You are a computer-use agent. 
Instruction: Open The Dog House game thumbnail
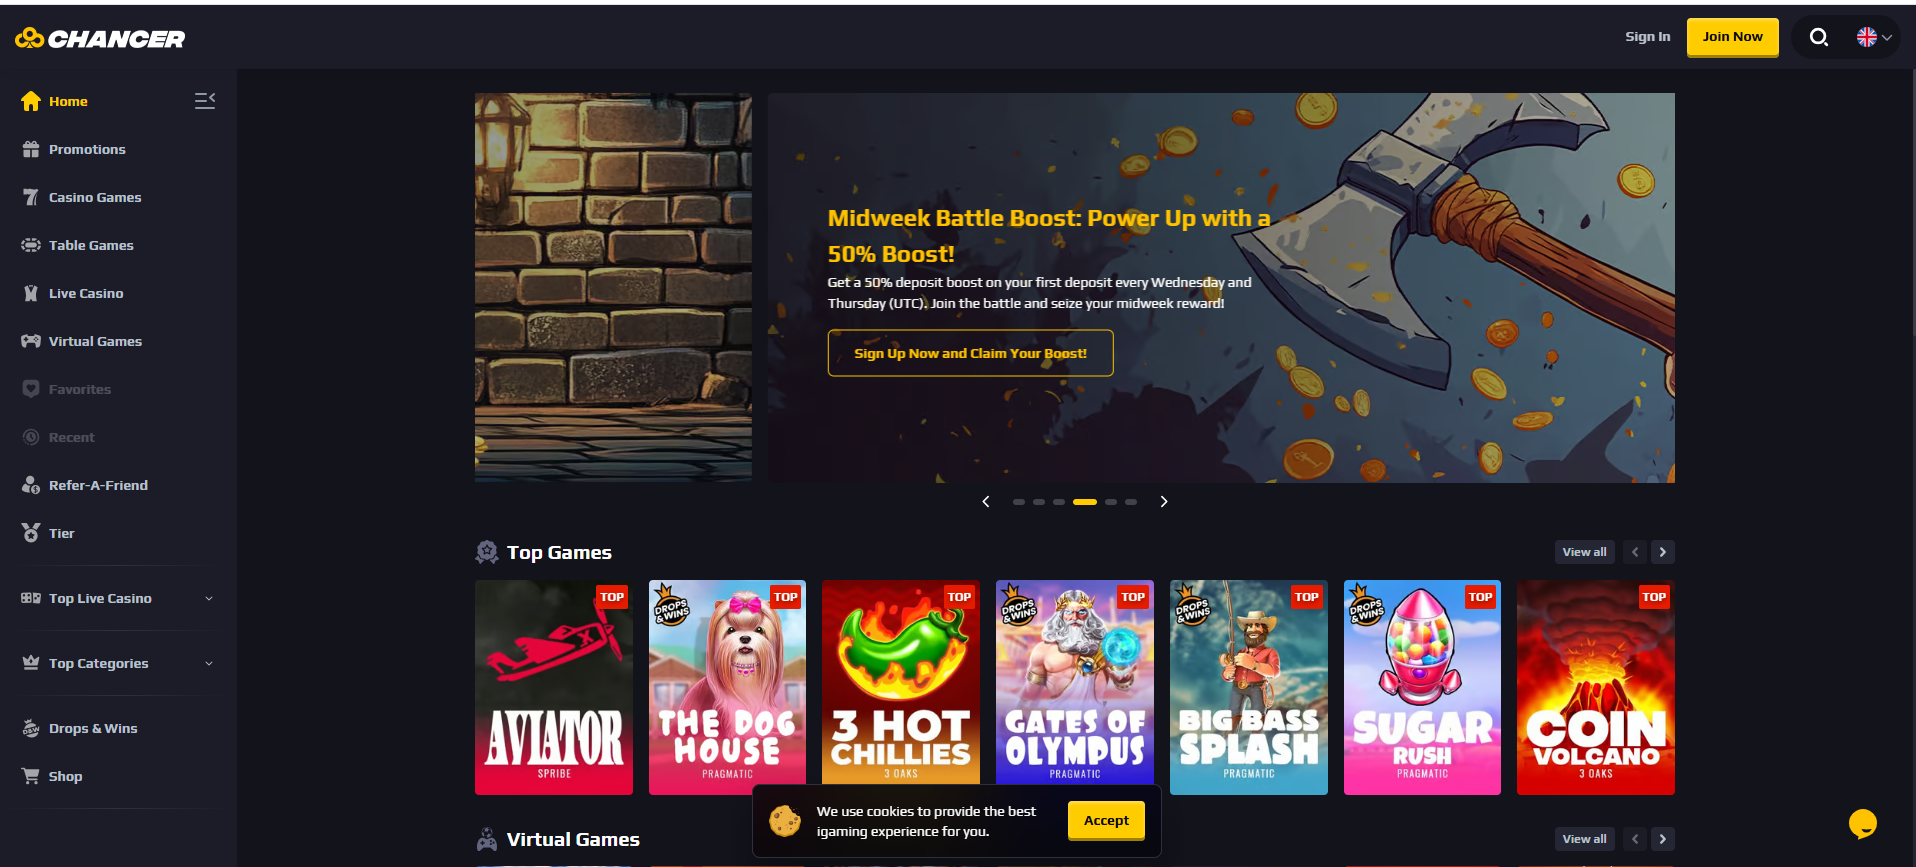(727, 688)
